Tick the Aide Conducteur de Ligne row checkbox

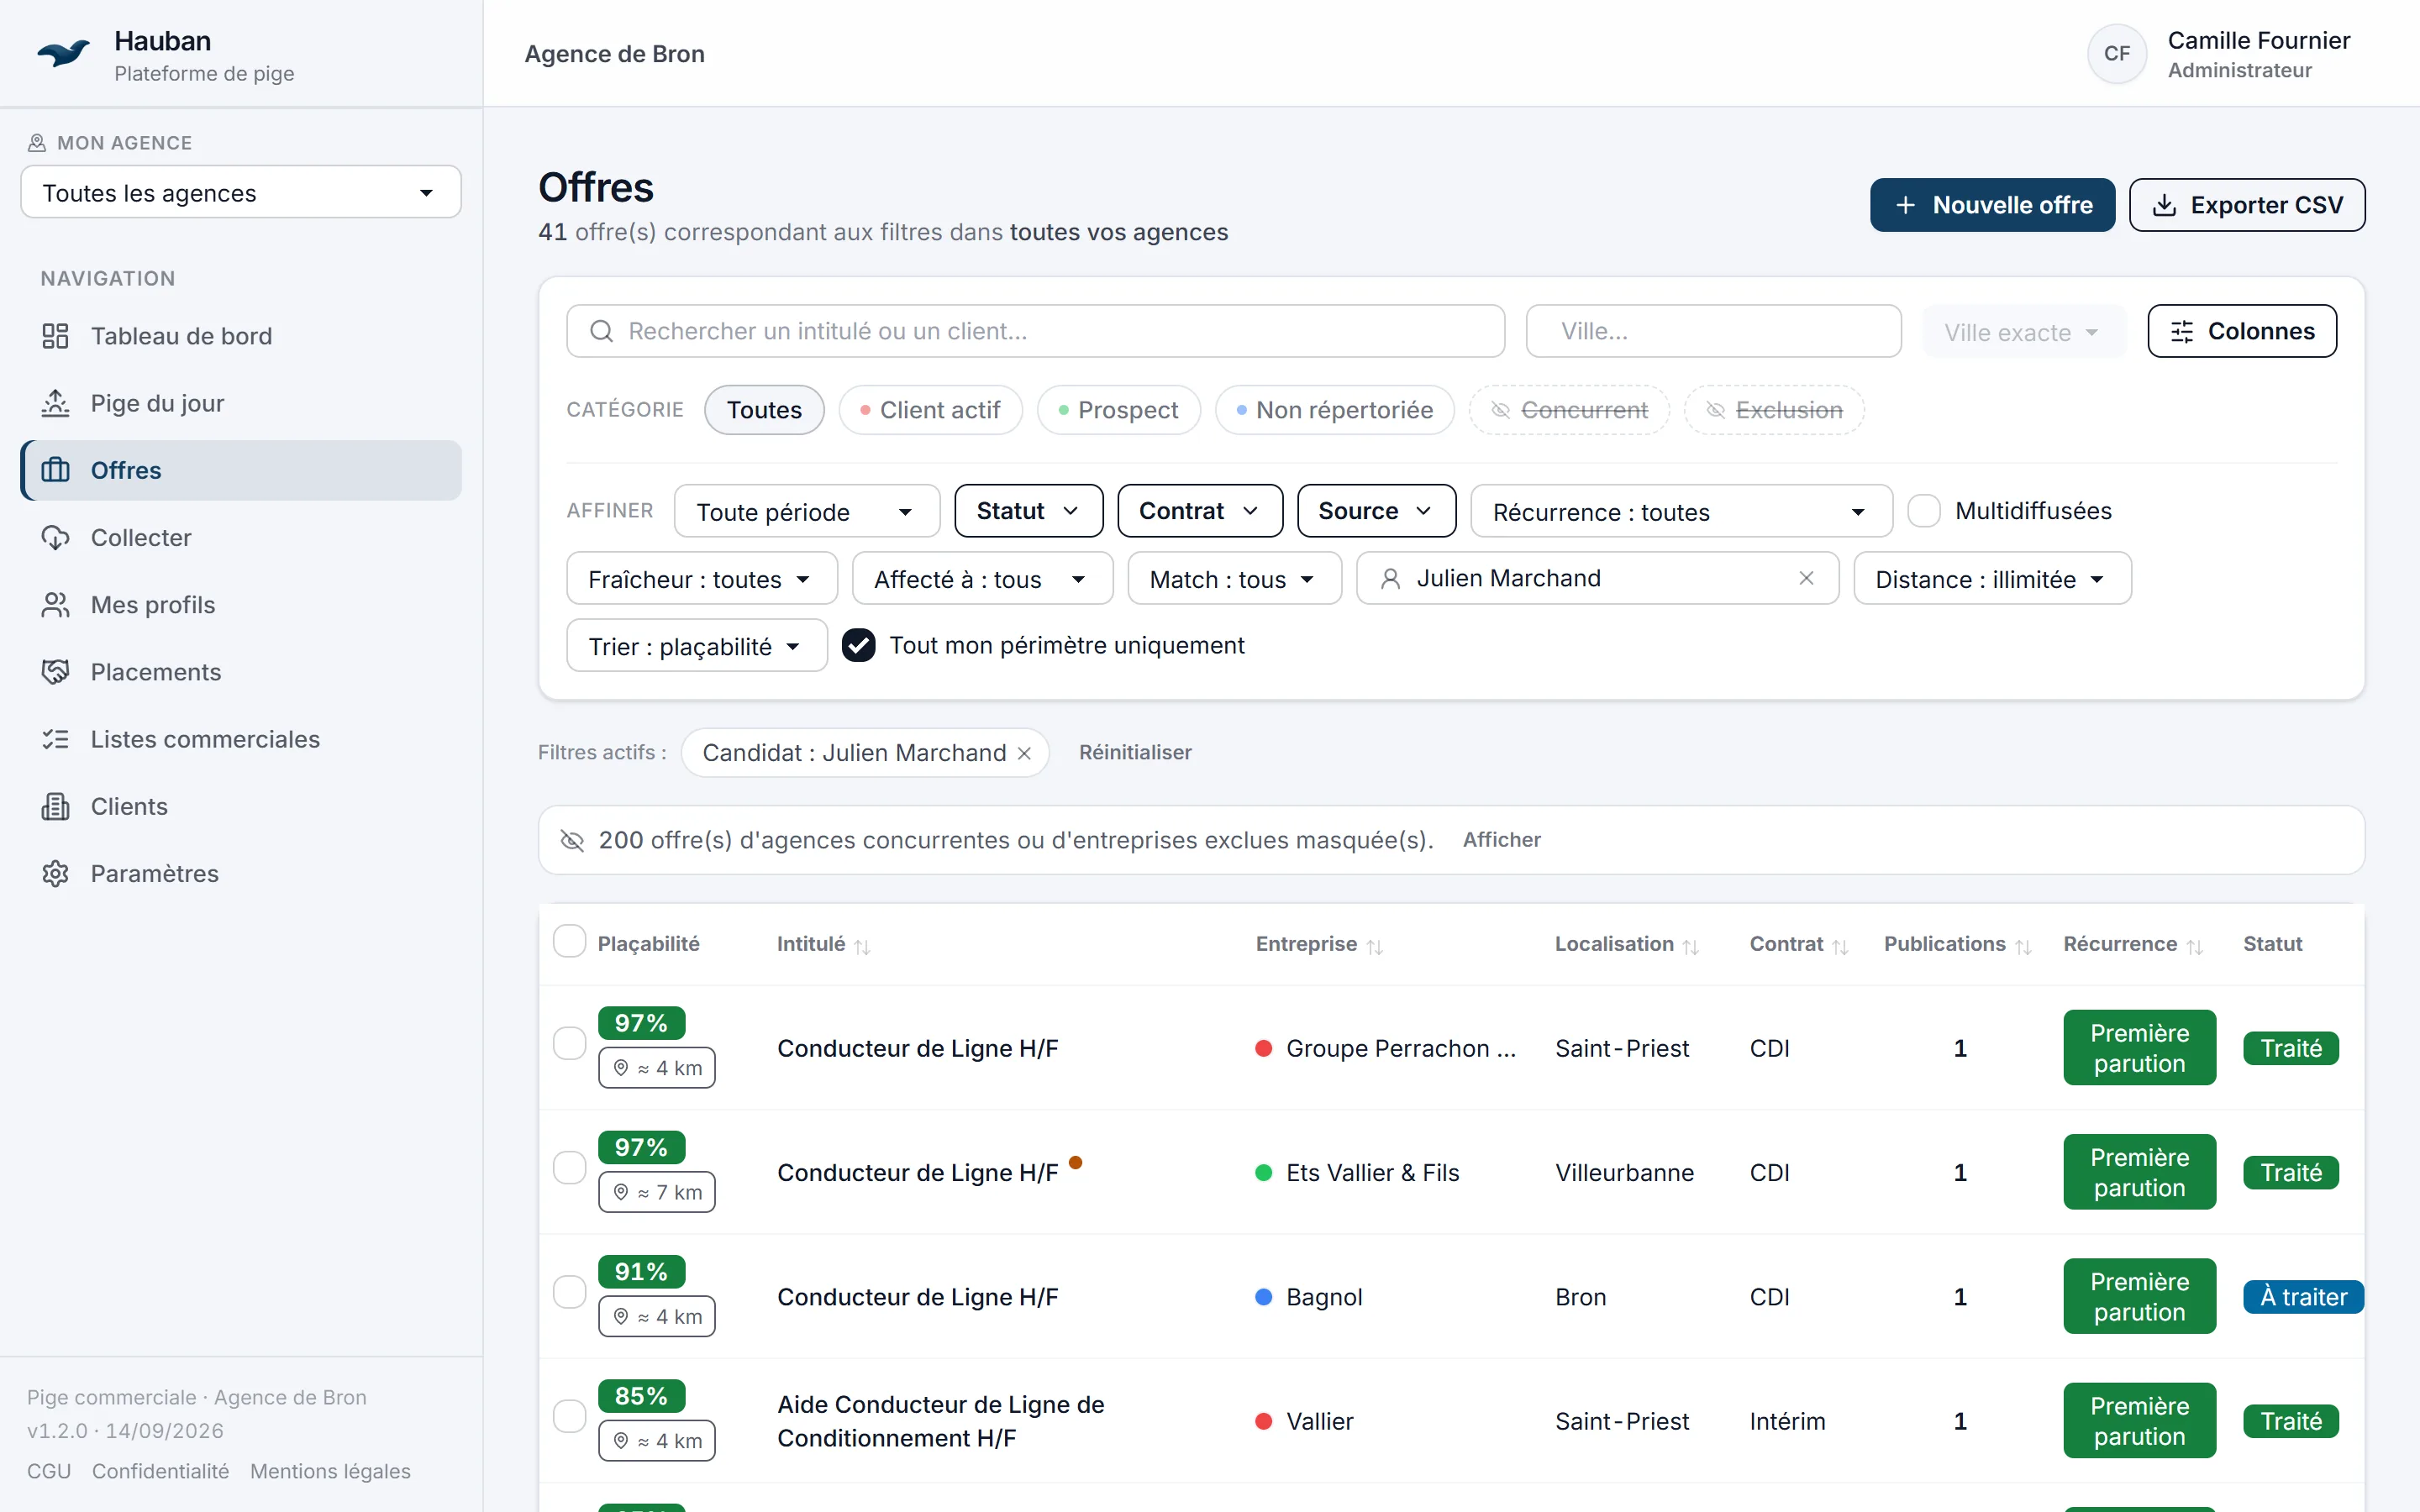(569, 1416)
